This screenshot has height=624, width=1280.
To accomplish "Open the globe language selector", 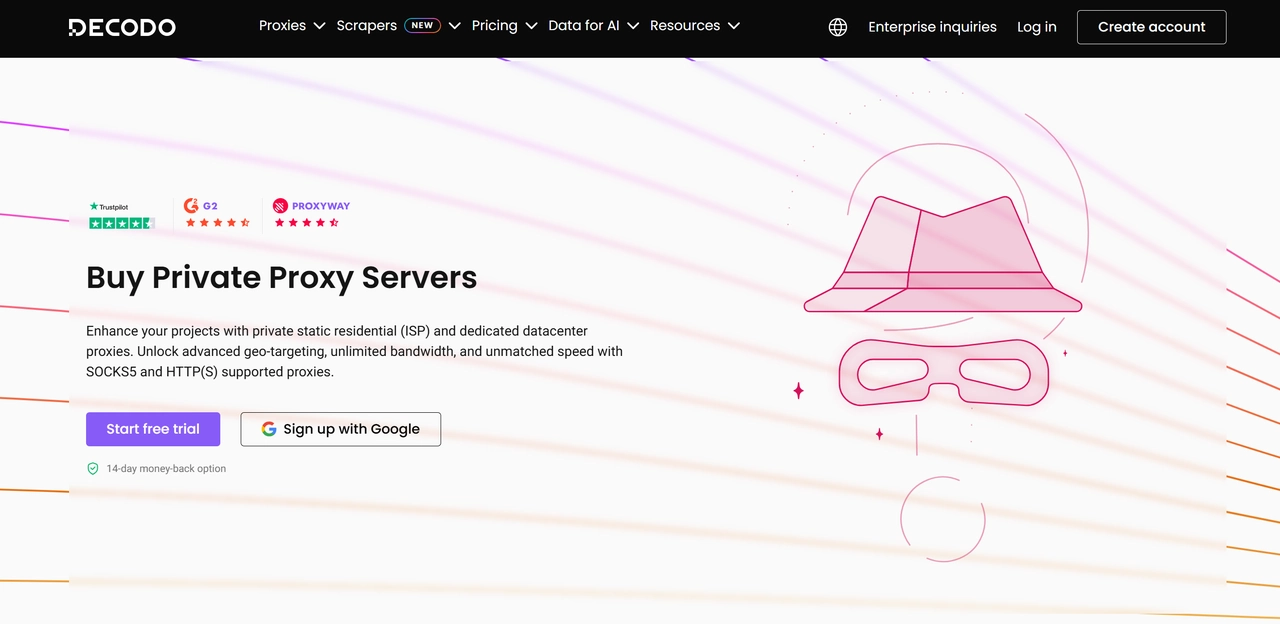I will click(x=838, y=27).
